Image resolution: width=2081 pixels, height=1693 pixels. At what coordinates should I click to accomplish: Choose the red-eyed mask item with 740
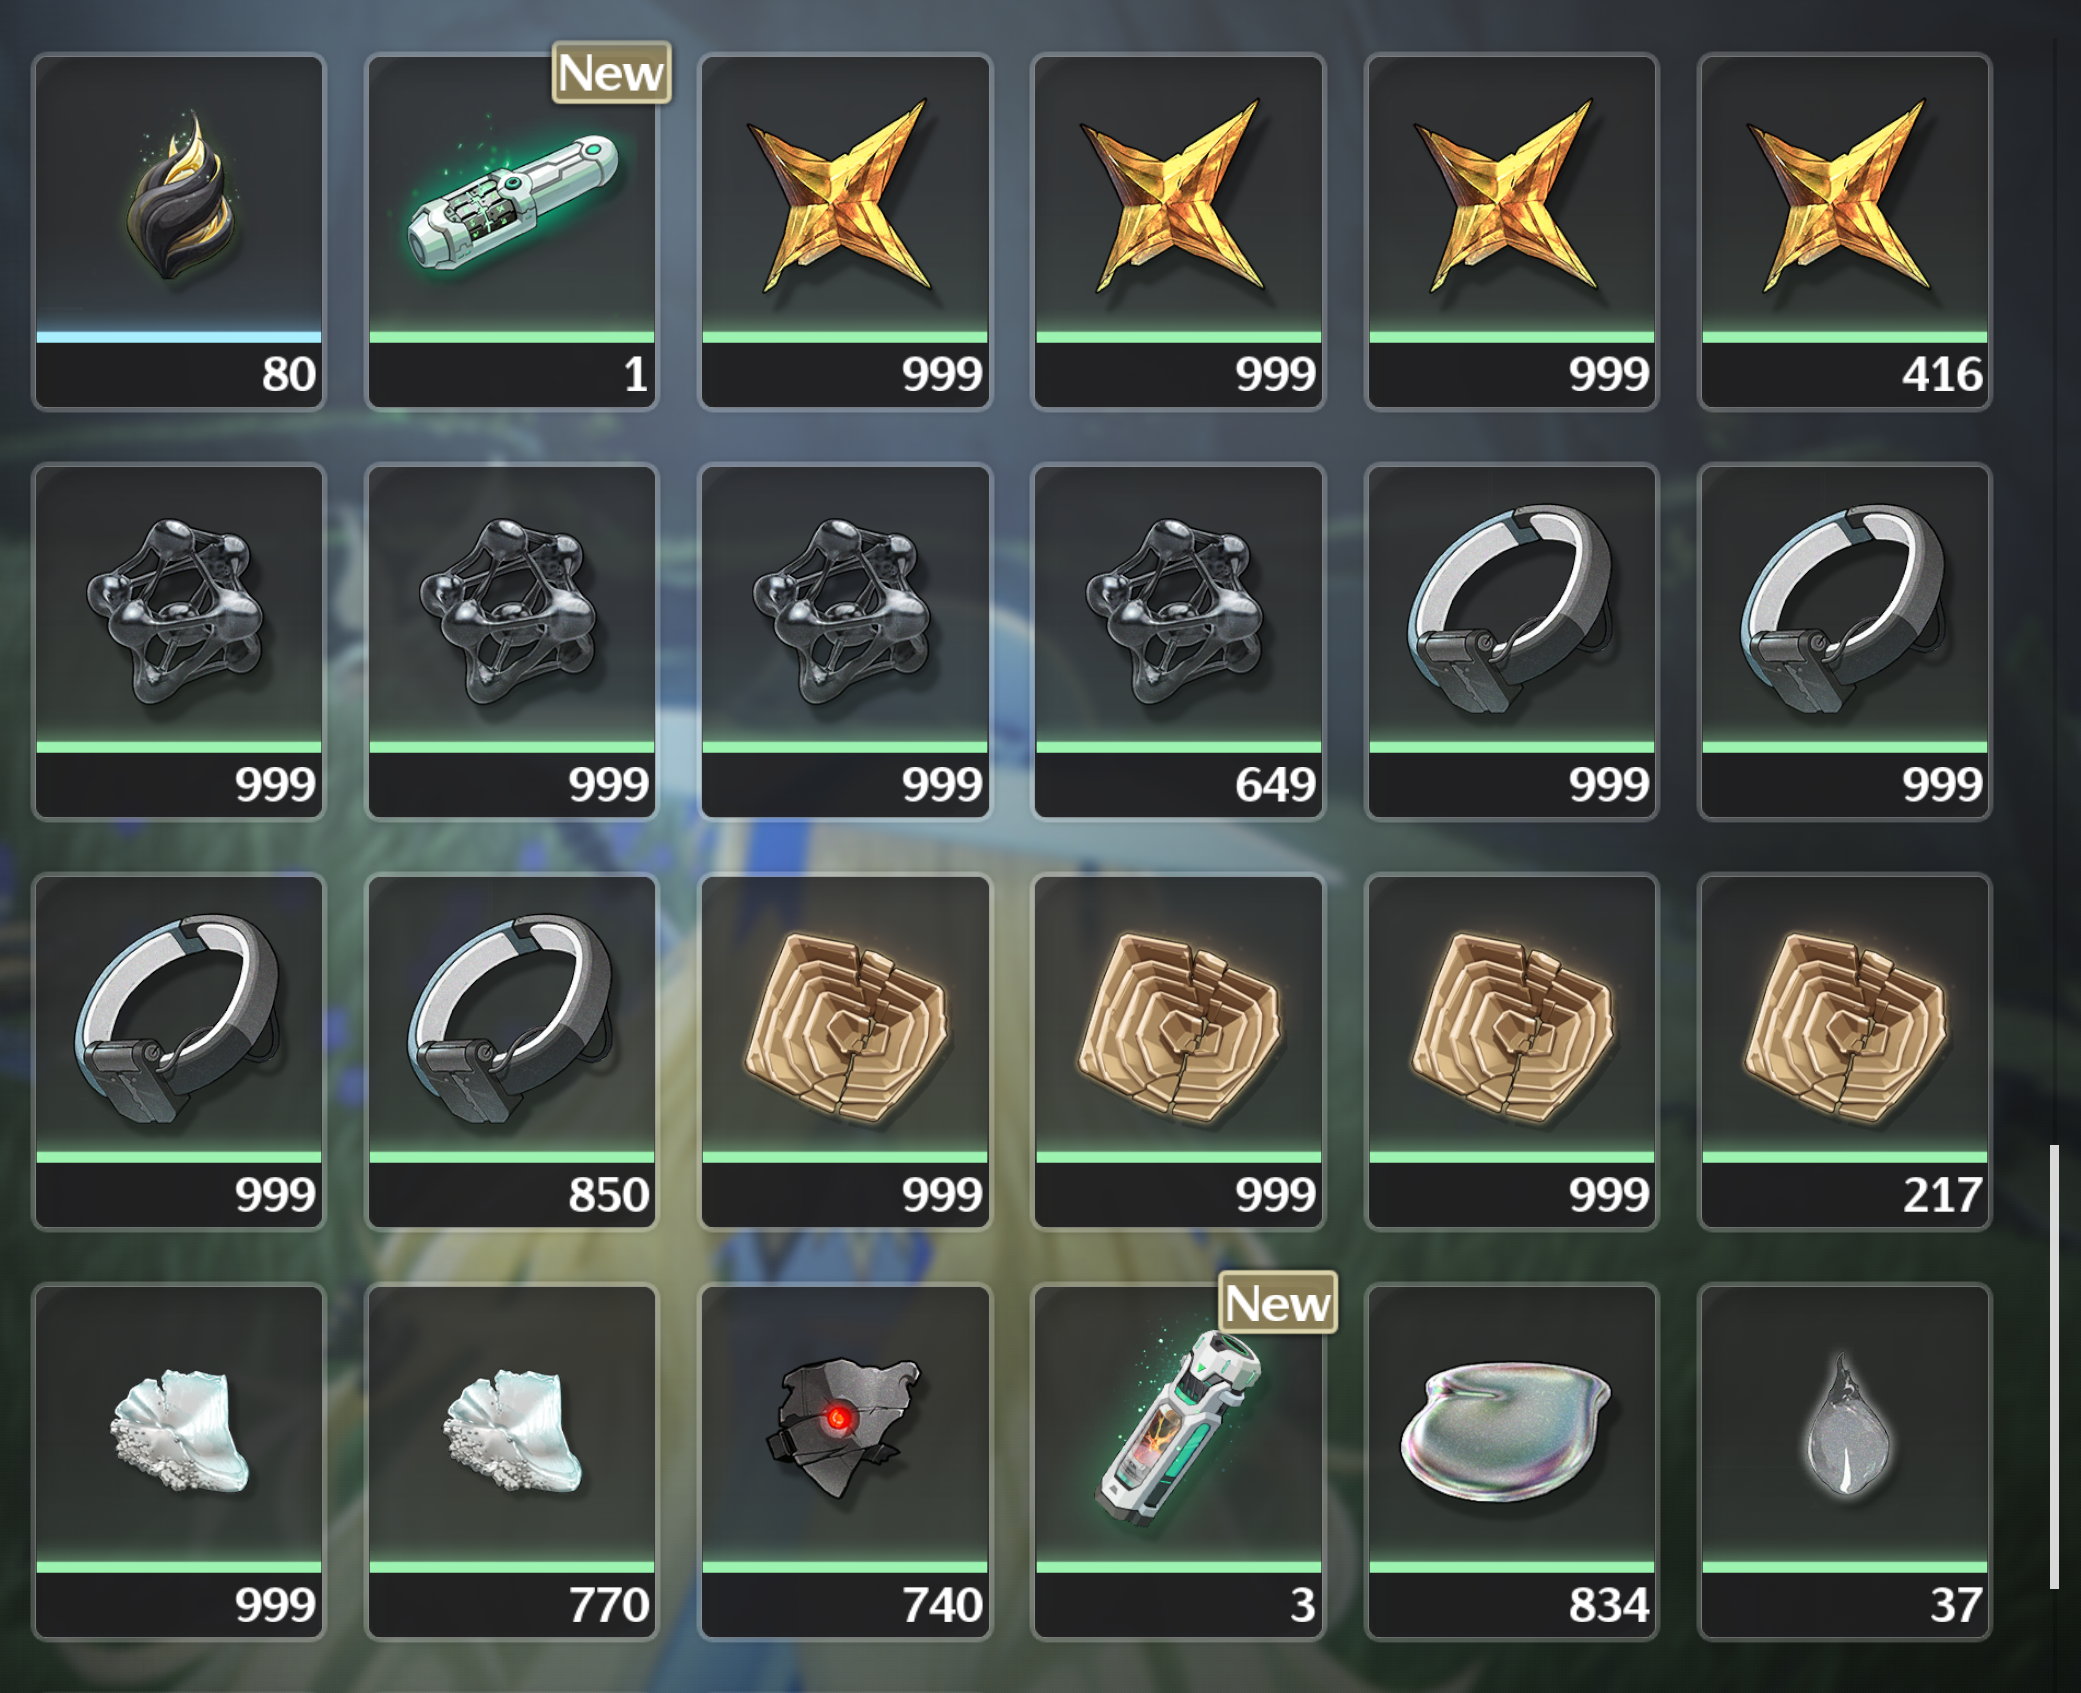coord(845,1462)
